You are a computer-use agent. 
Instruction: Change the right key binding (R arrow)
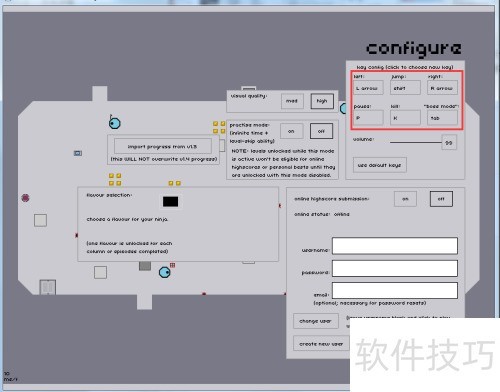click(x=442, y=88)
